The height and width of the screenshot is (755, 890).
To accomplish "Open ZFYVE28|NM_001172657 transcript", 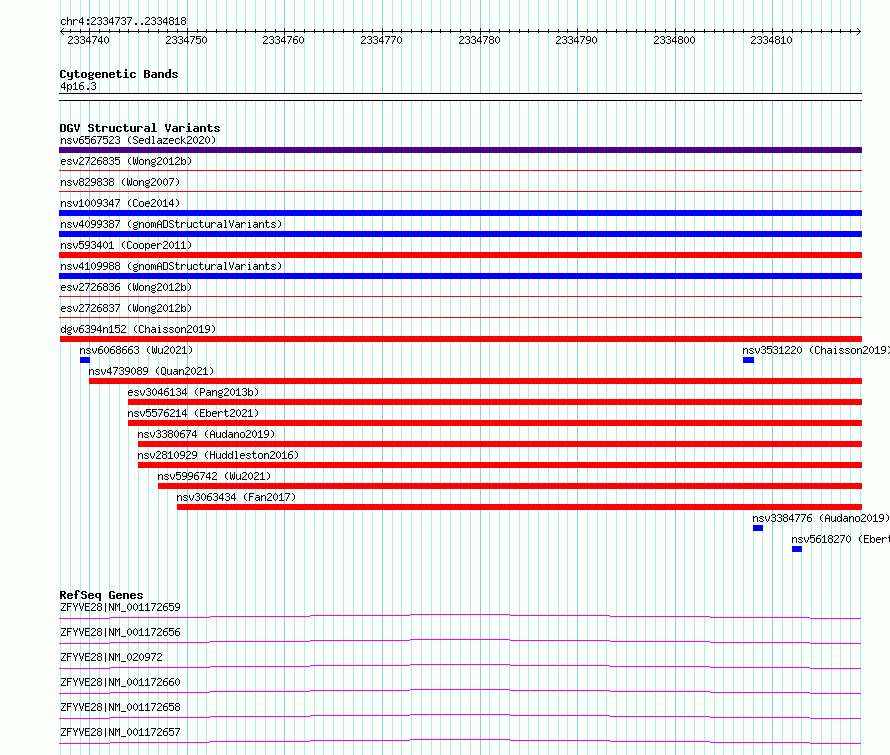I will point(120,732).
